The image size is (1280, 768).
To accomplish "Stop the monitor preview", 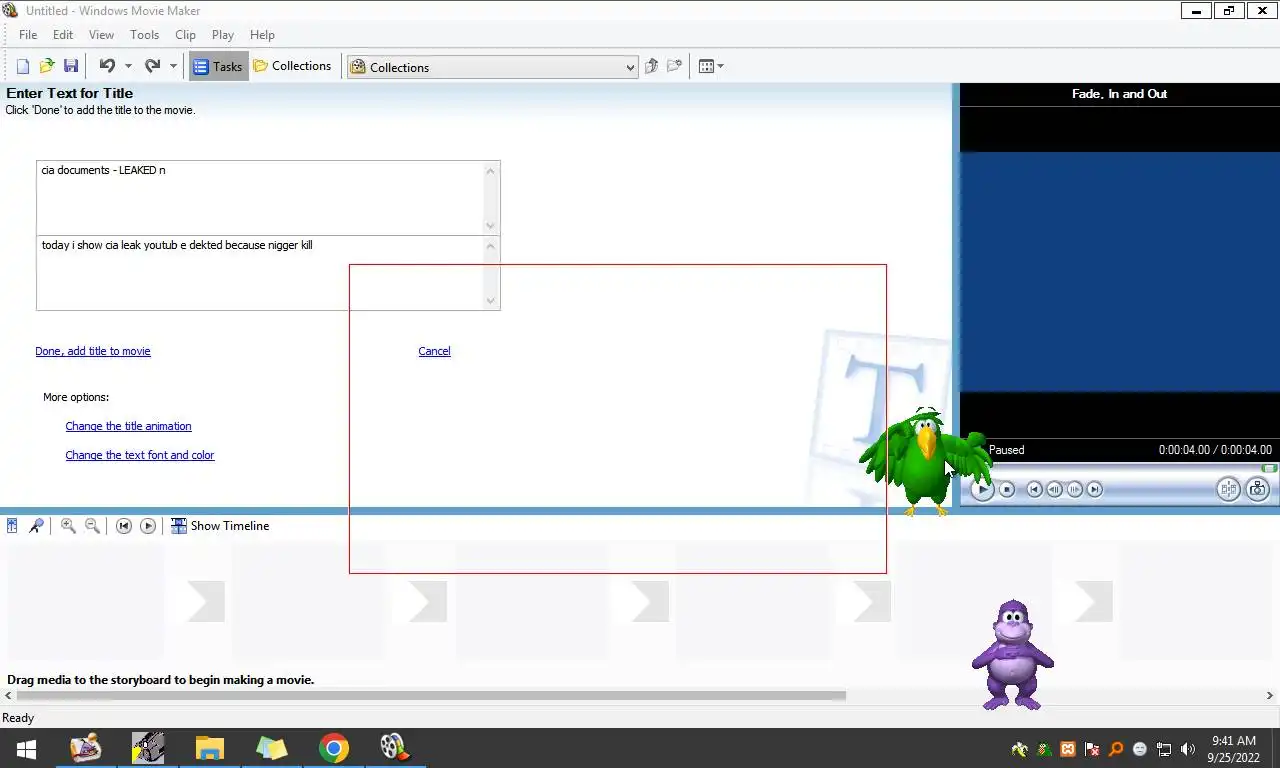I will click(1007, 489).
